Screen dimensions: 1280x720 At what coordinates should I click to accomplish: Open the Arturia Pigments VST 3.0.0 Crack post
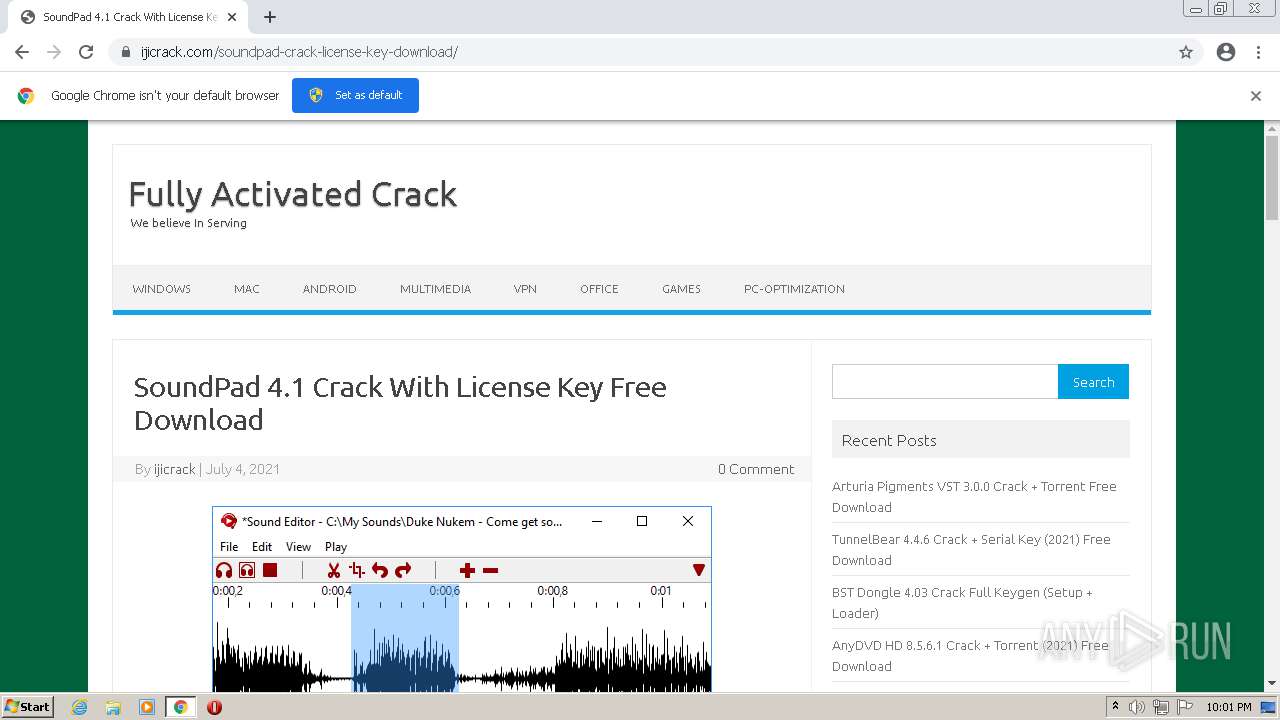pos(974,497)
